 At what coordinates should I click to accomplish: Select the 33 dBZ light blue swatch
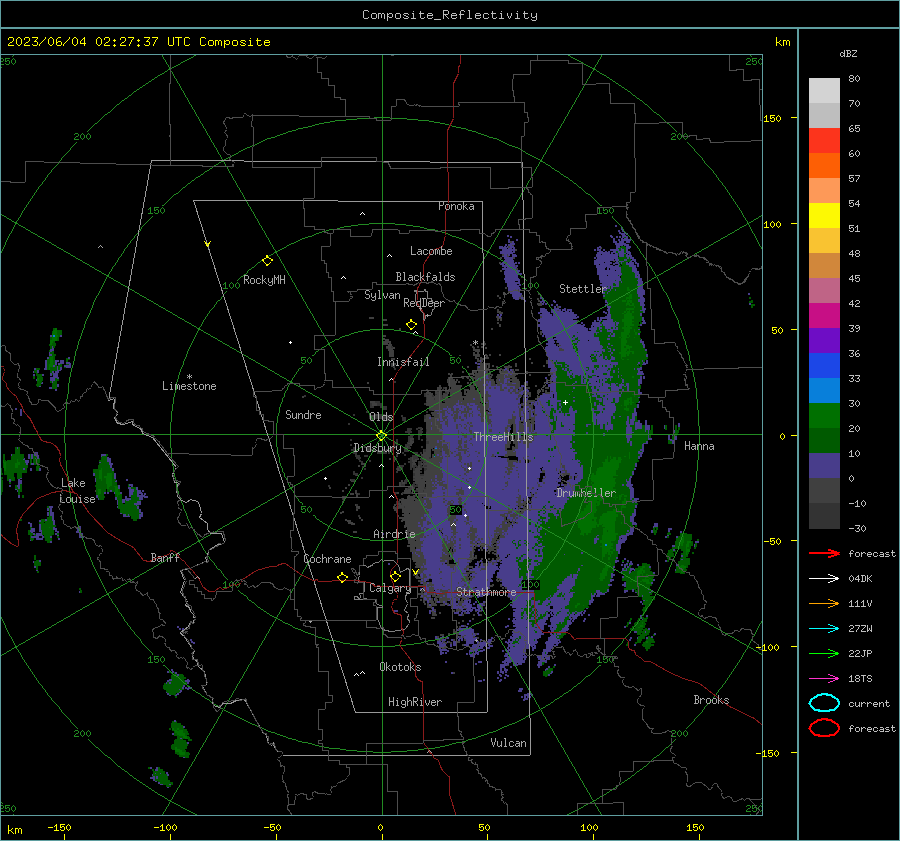[824, 390]
